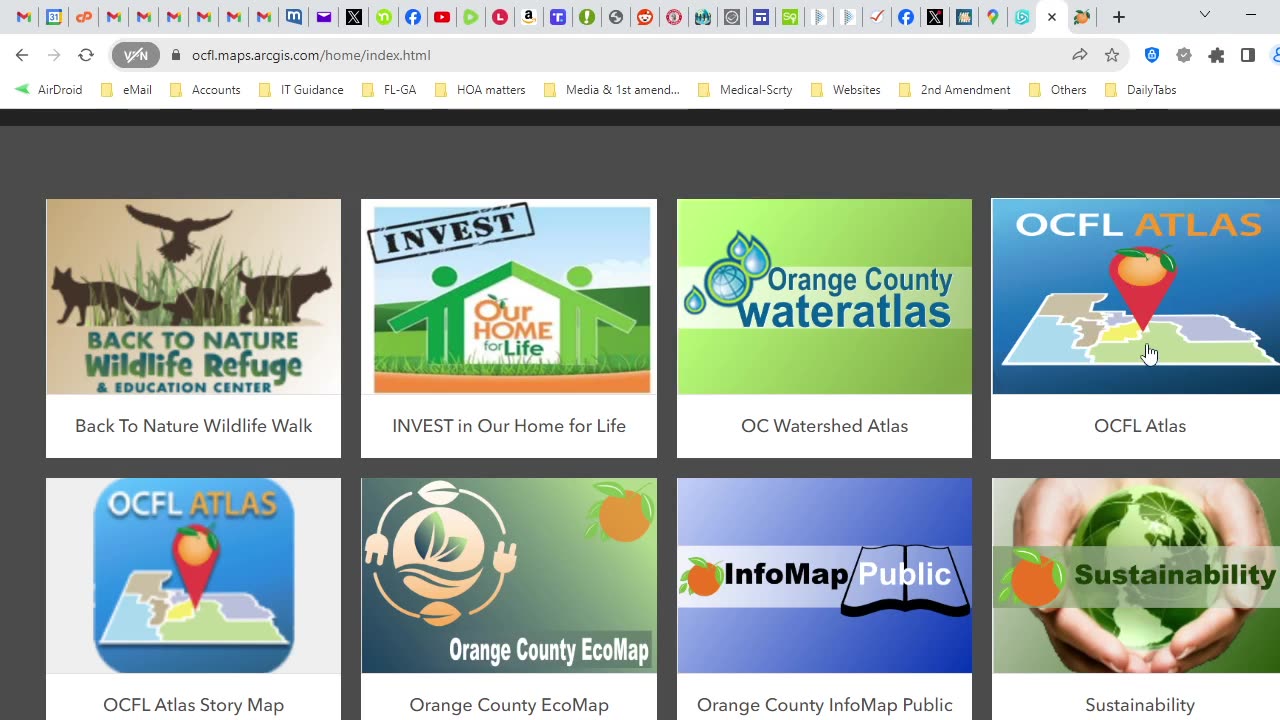Switch to the Mastodon tab
This screenshot has width=1280, height=720.
pyautogui.click(x=294, y=17)
